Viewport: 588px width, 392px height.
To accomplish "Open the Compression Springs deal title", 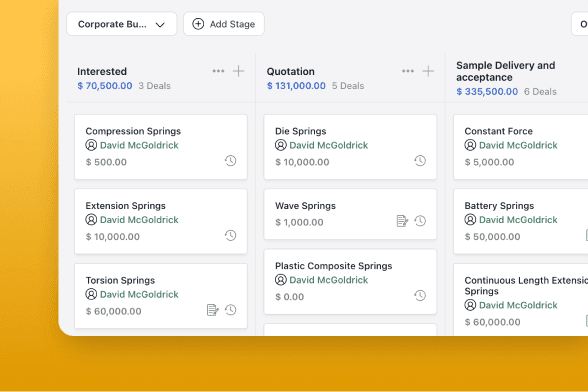I will pyautogui.click(x=133, y=131).
